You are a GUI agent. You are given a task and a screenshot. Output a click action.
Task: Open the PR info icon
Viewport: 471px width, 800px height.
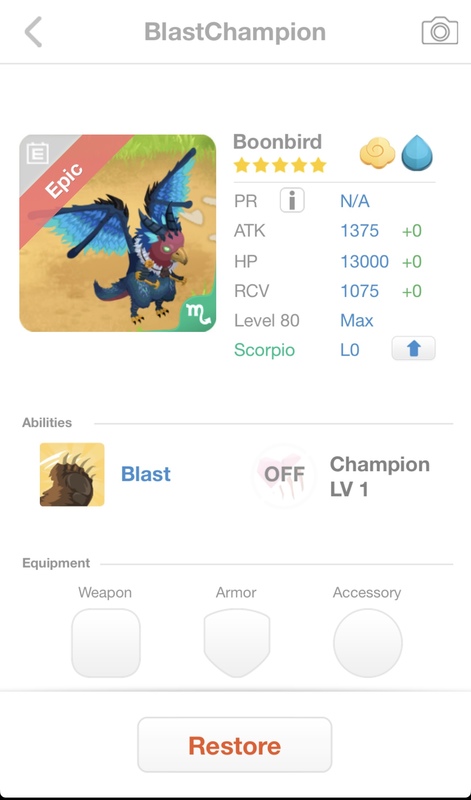click(x=292, y=200)
